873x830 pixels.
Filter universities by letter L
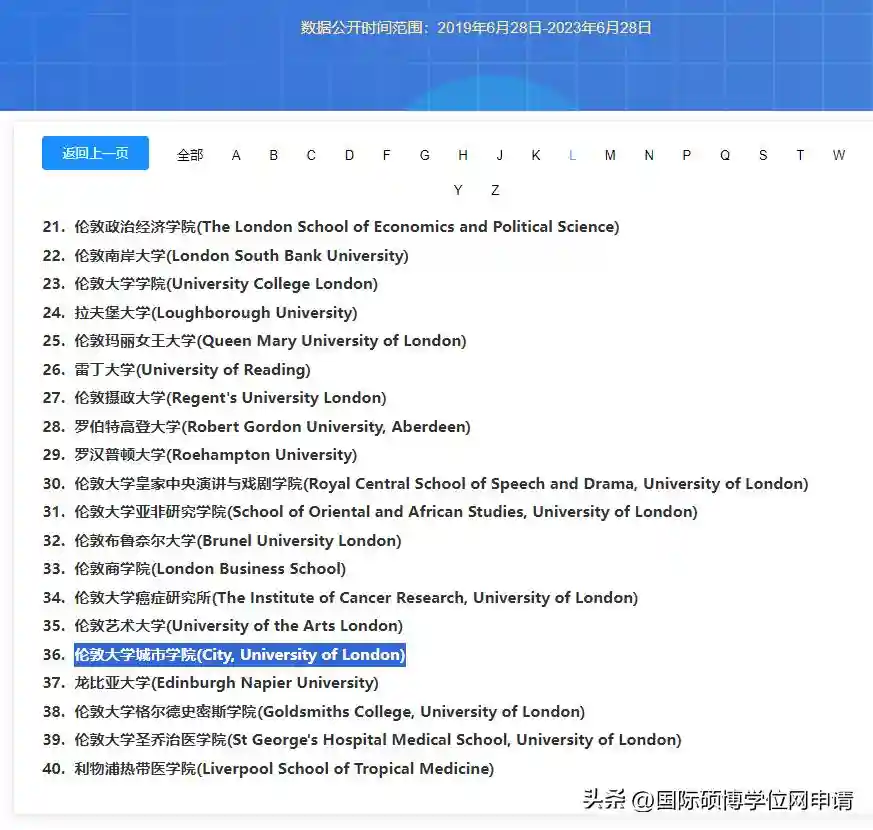point(572,155)
